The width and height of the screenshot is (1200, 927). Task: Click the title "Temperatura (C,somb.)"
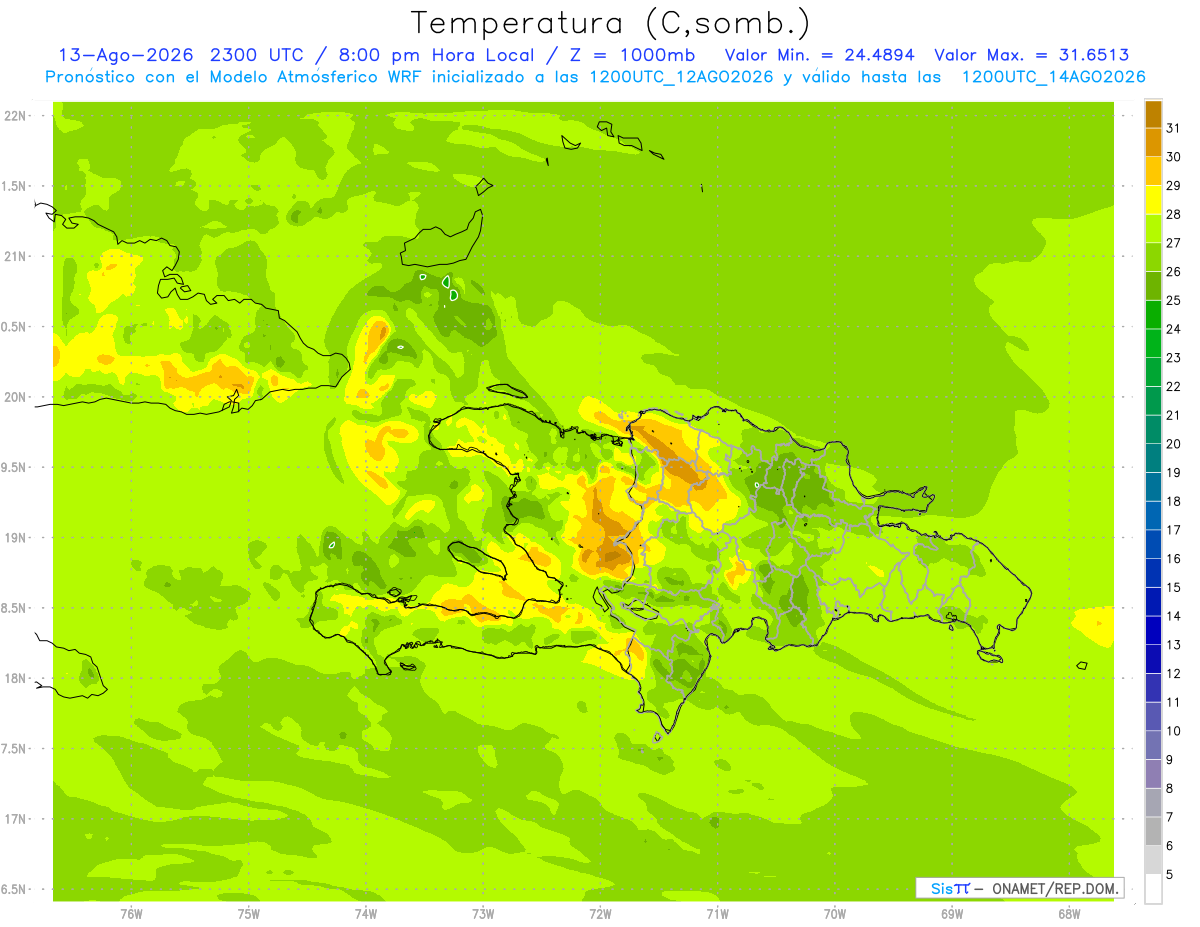pos(610,24)
